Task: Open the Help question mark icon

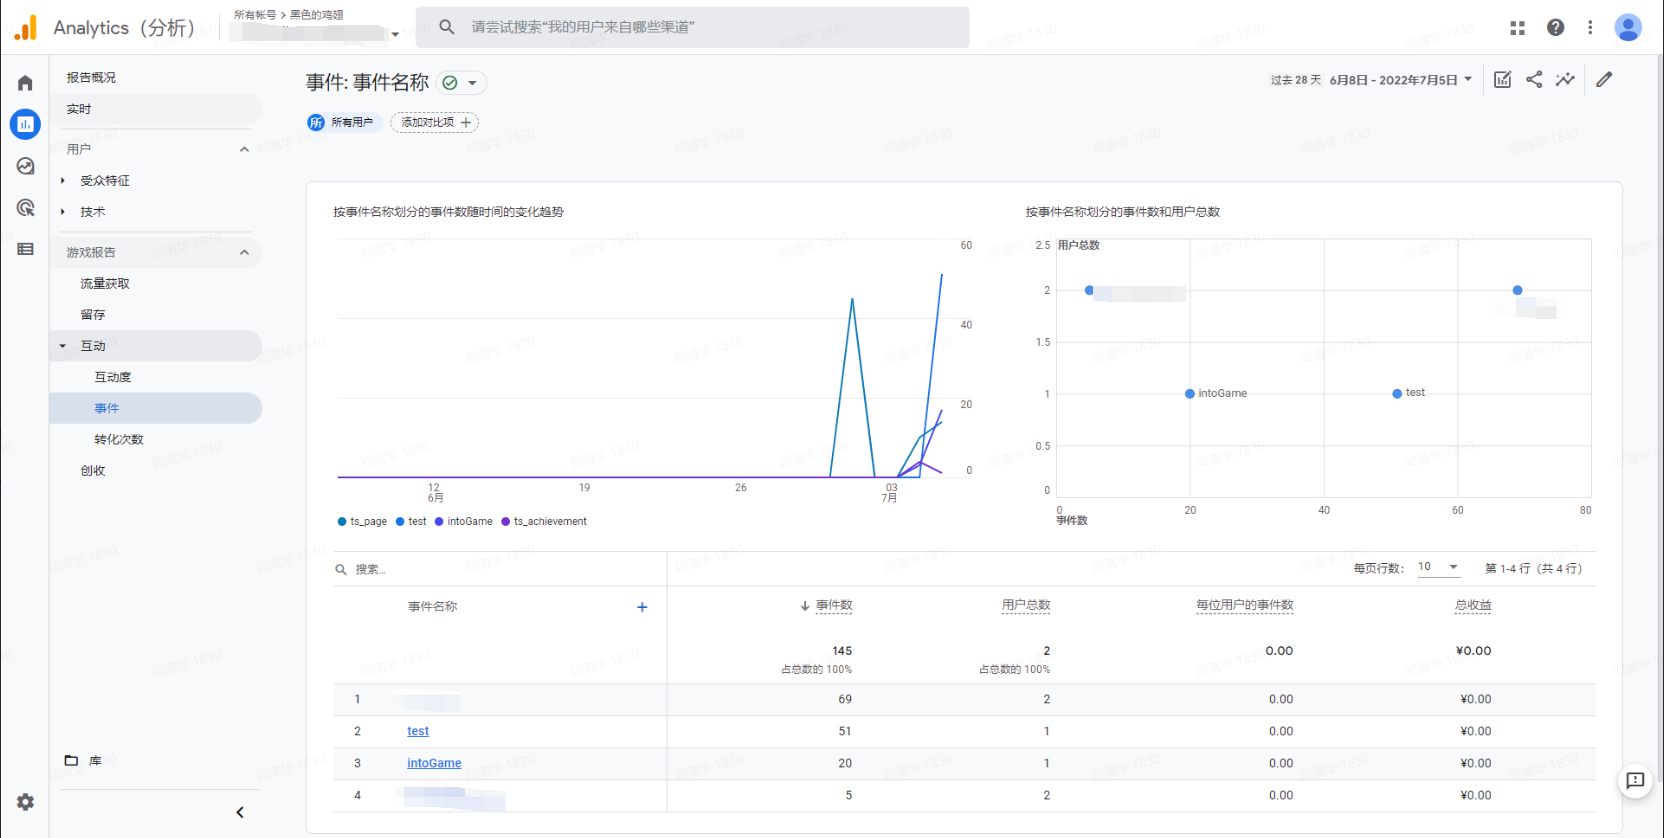Action: 1555,28
